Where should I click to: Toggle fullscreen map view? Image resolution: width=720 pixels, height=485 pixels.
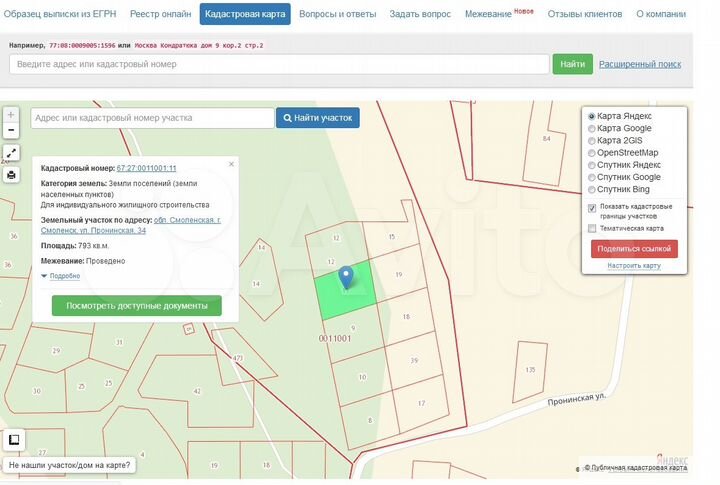pos(11,155)
